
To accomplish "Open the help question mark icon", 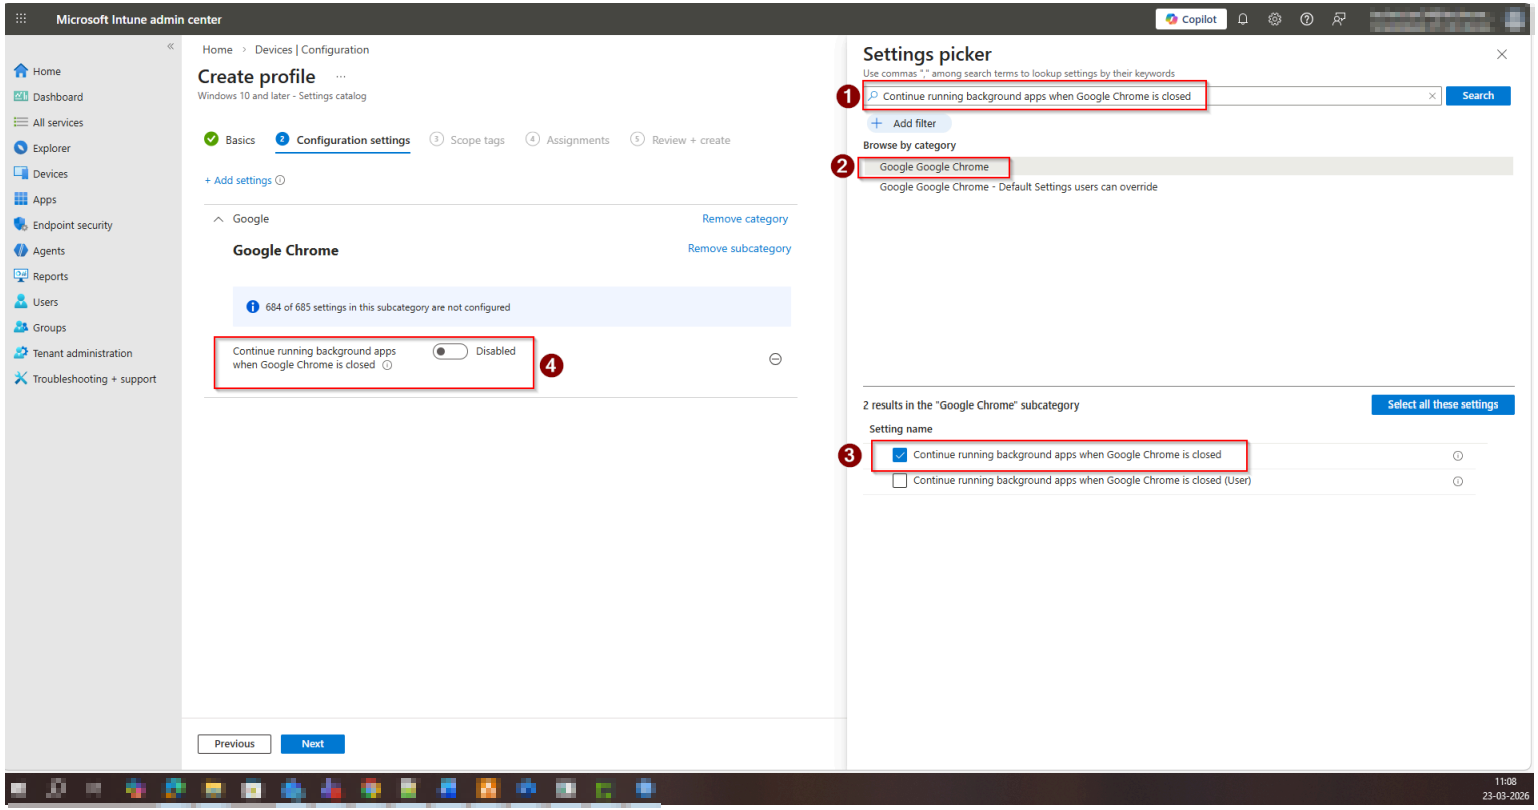I will 1307,19.
